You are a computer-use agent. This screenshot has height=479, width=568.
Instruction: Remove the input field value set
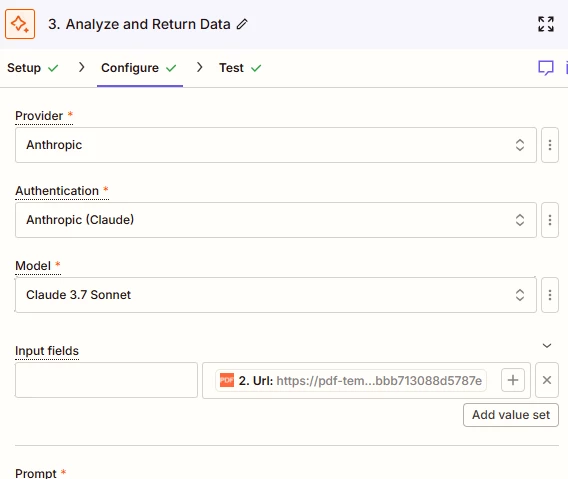point(547,380)
